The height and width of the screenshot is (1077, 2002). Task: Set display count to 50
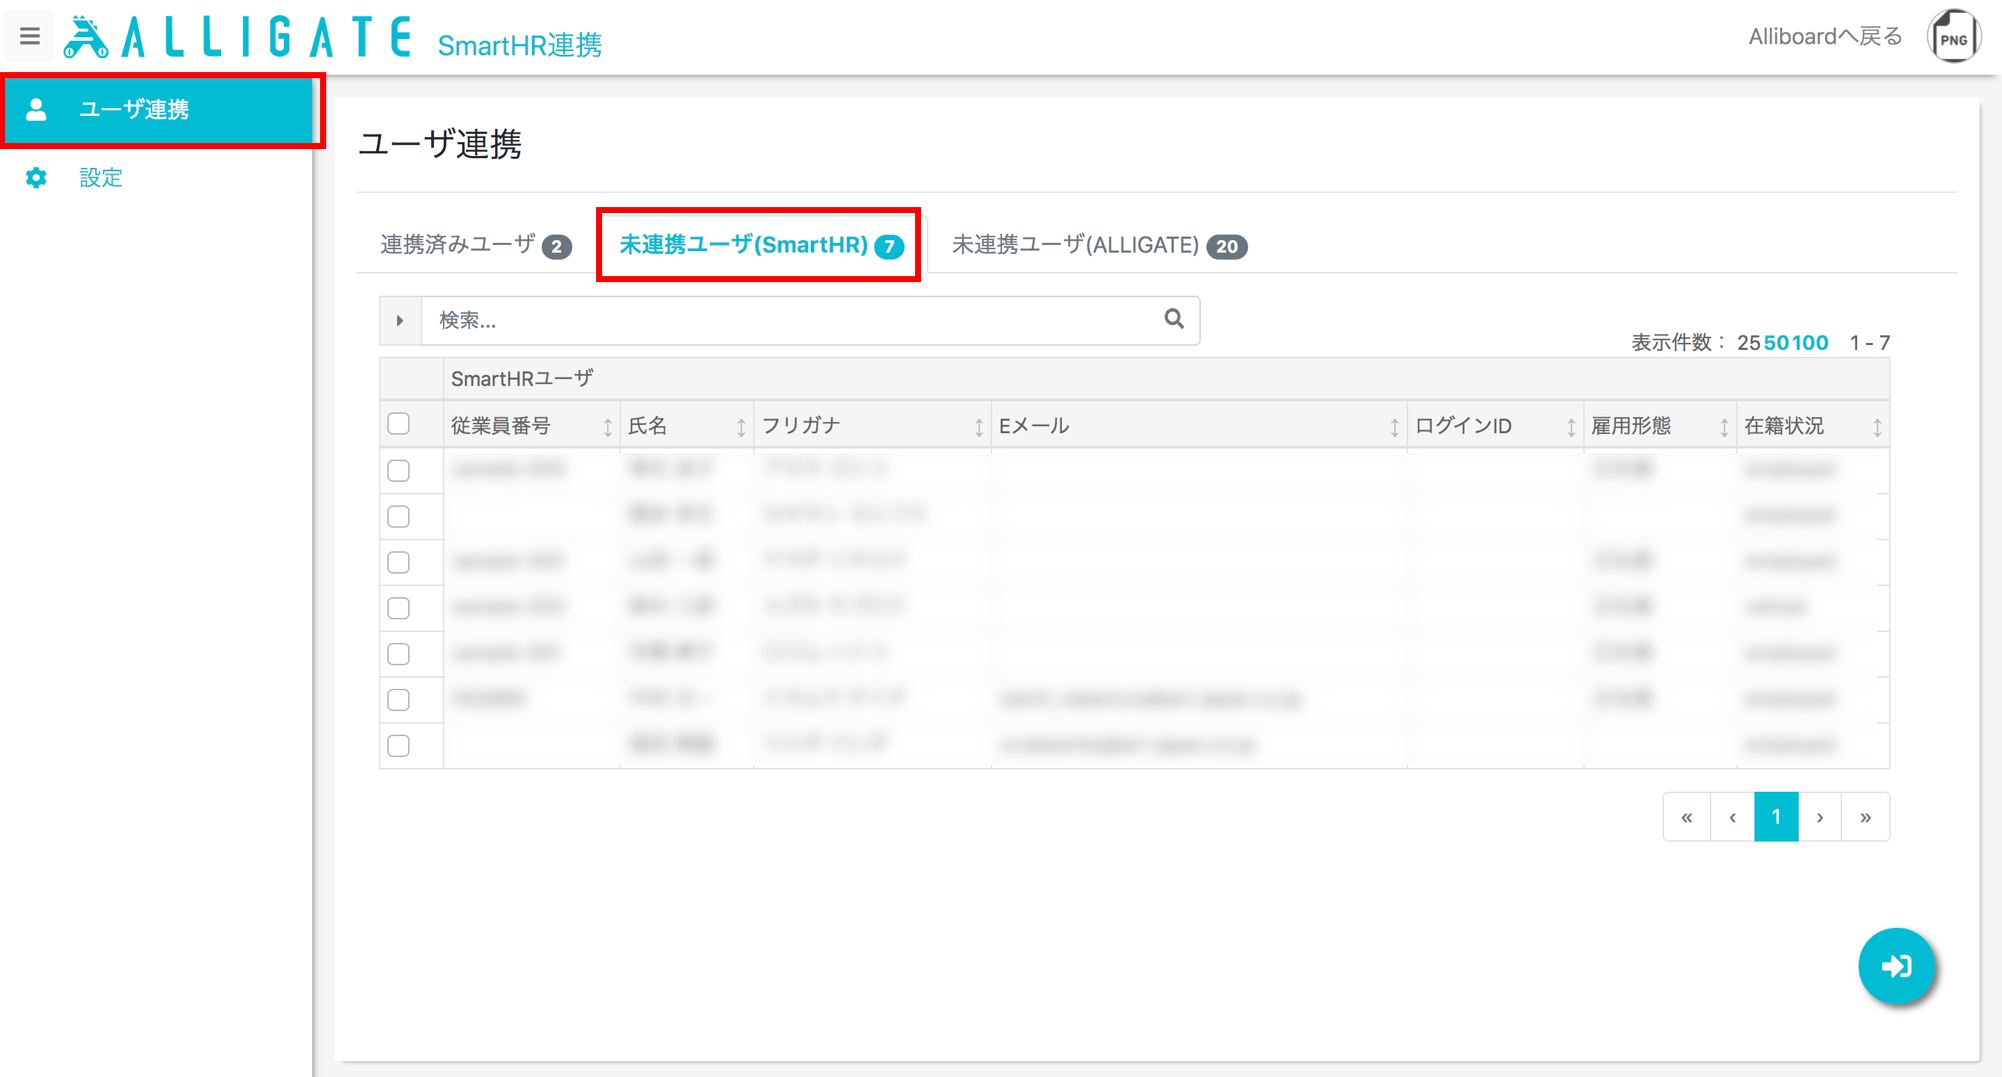[x=1776, y=343]
